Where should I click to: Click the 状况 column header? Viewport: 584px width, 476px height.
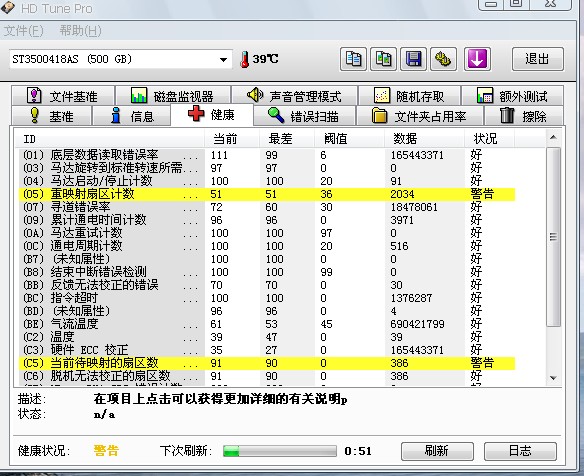pyautogui.click(x=489, y=139)
